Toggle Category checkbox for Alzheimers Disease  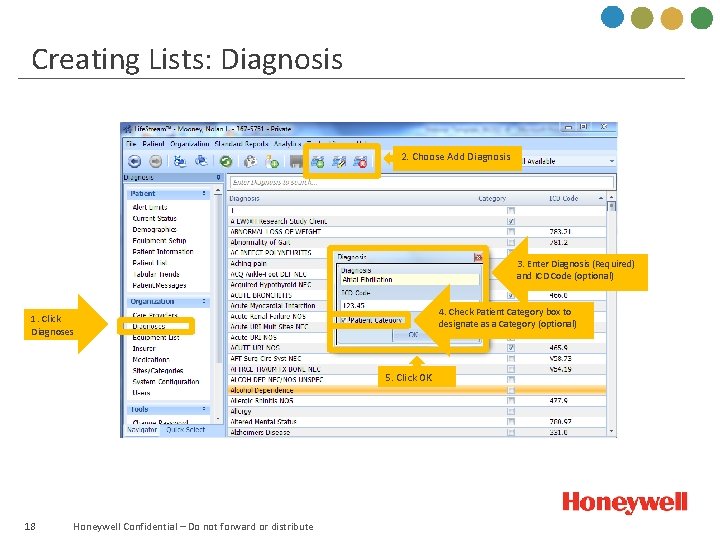point(511,432)
